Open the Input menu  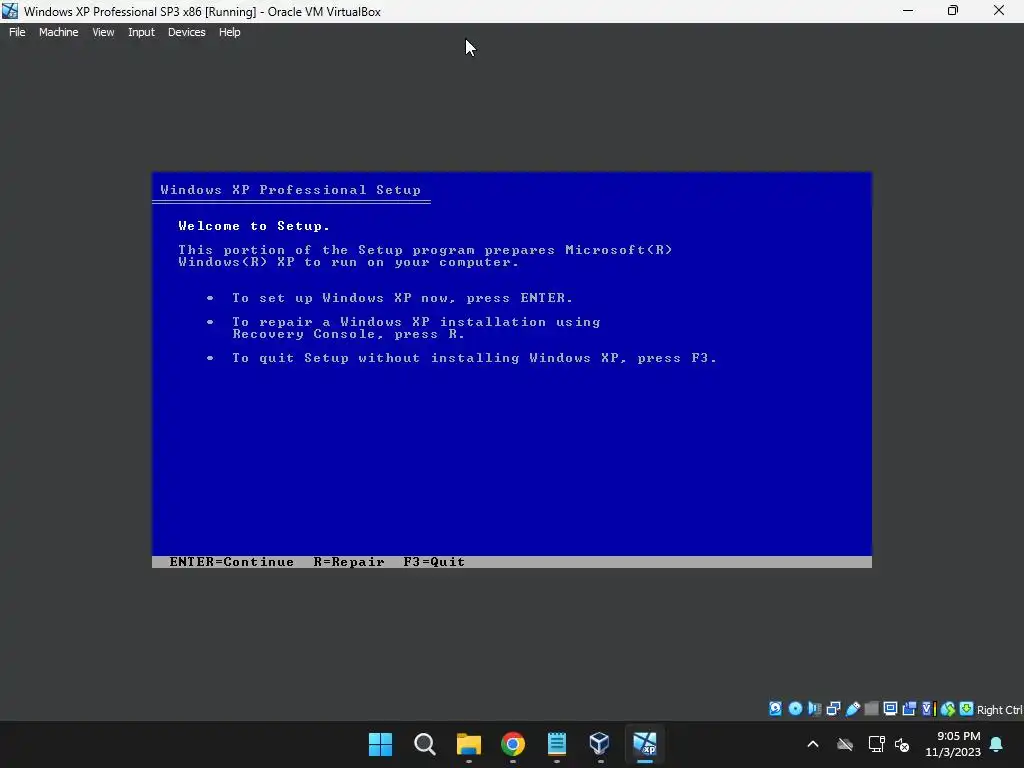[141, 32]
